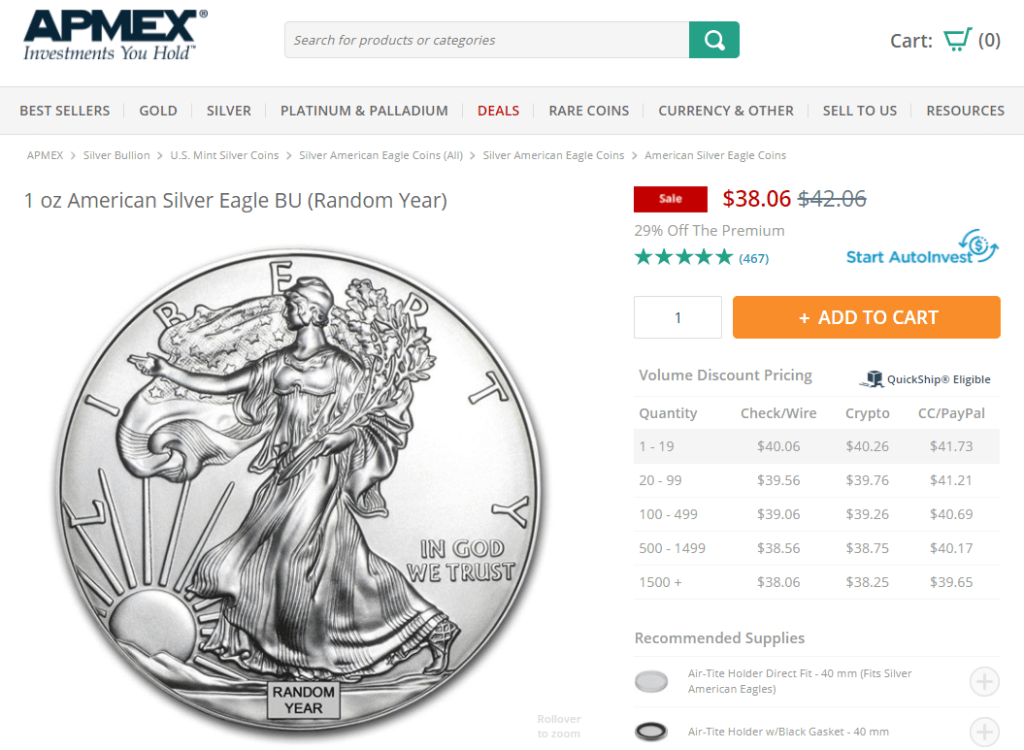Go to Silver Bullion breadcrumb

tap(116, 155)
